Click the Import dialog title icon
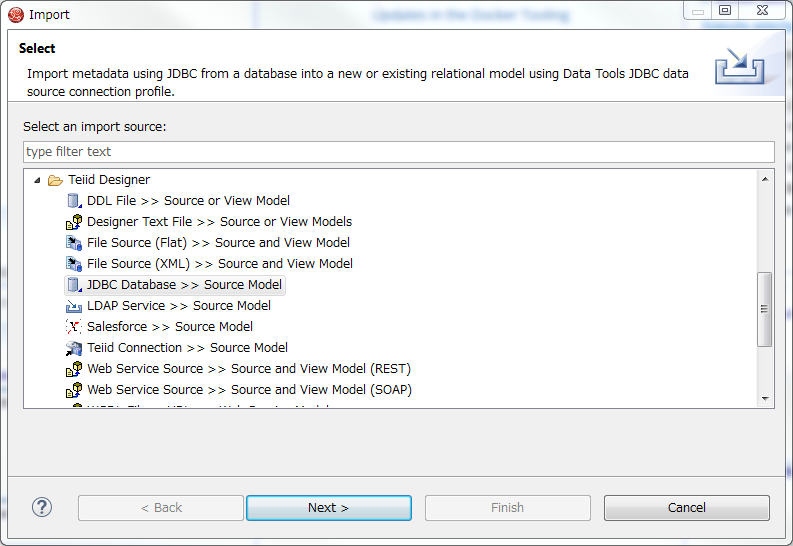 click(16, 15)
